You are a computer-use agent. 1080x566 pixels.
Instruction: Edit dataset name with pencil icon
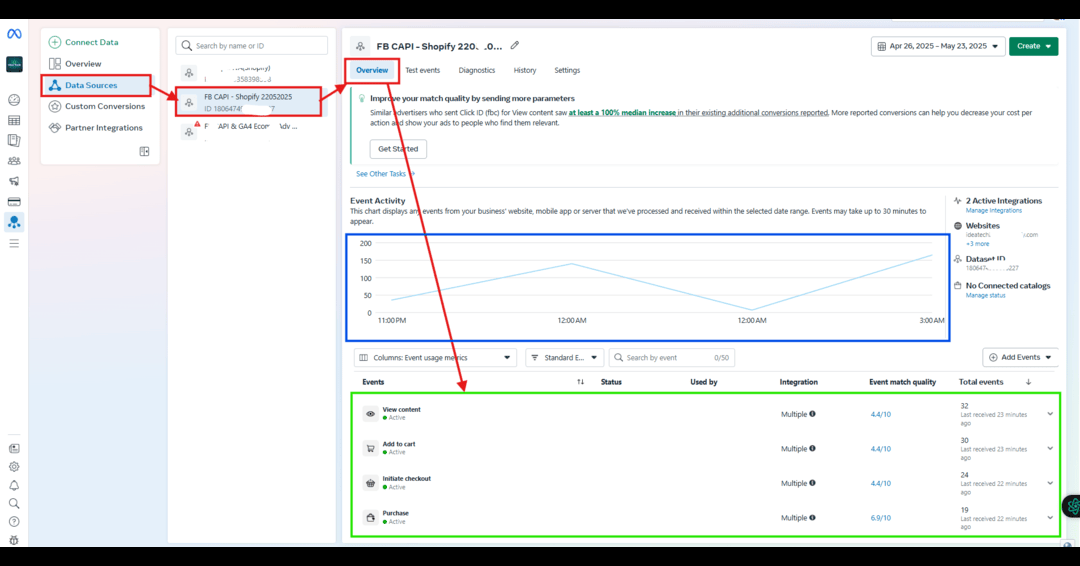tap(515, 45)
